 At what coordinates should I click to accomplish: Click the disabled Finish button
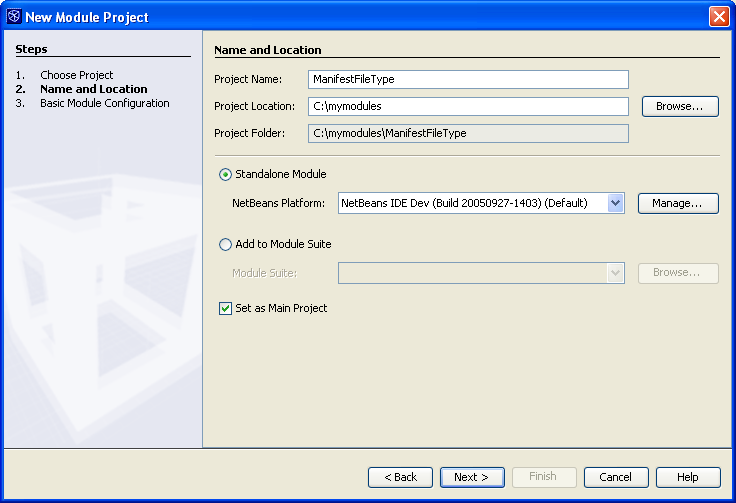544,477
